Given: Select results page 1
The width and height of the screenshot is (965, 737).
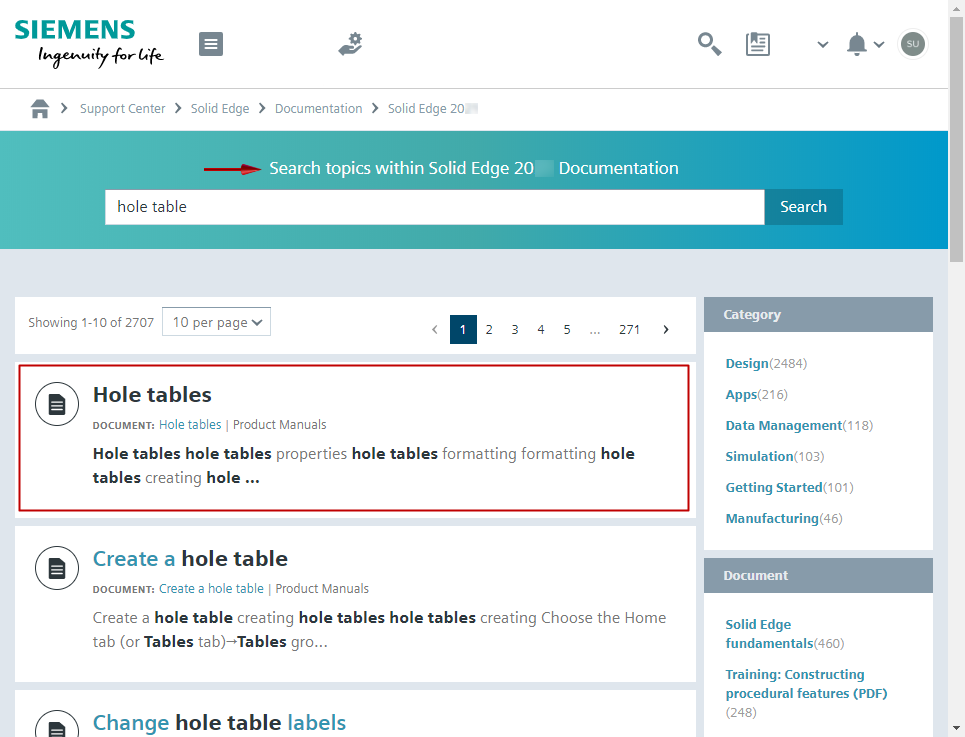Looking at the screenshot, I should pyautogui.click(x=463, y=330).
